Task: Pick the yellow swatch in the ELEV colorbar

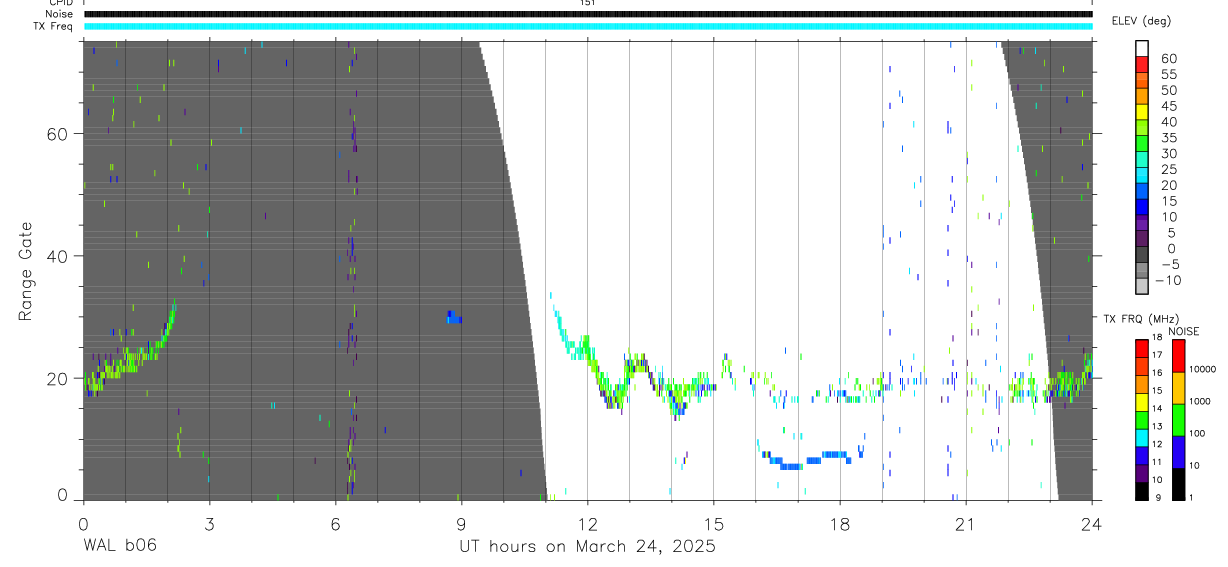Action: click(1142, 112)
